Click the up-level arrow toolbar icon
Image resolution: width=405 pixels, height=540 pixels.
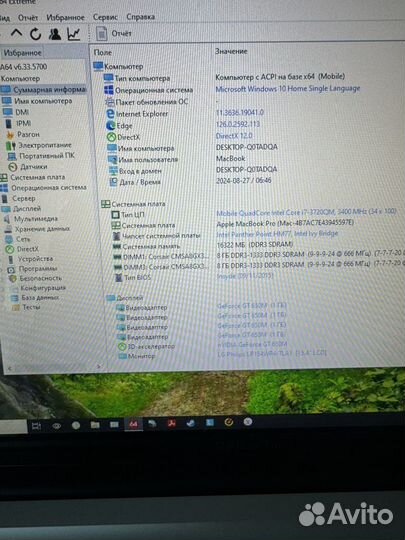click(16, 33)
